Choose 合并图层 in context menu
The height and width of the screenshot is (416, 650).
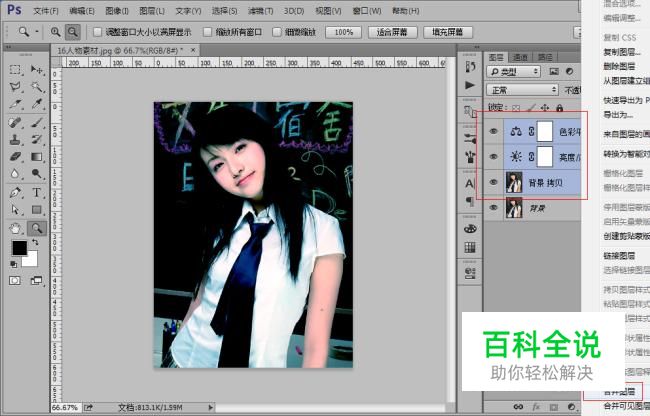pos(619,392)
